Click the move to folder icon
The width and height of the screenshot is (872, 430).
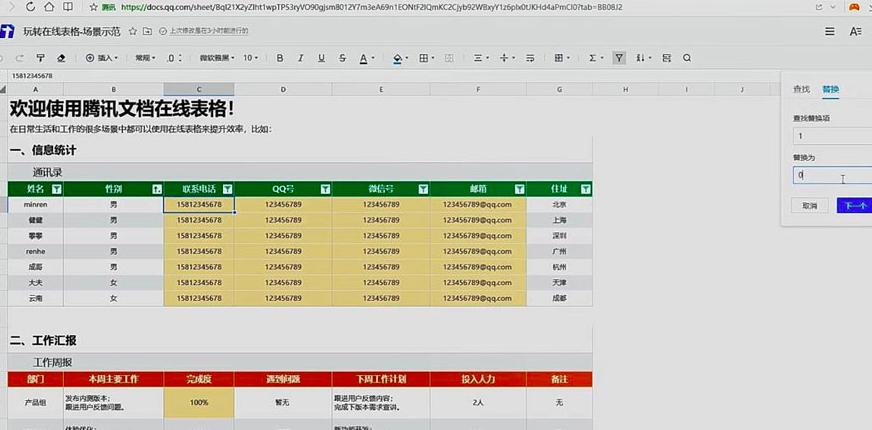147,31
